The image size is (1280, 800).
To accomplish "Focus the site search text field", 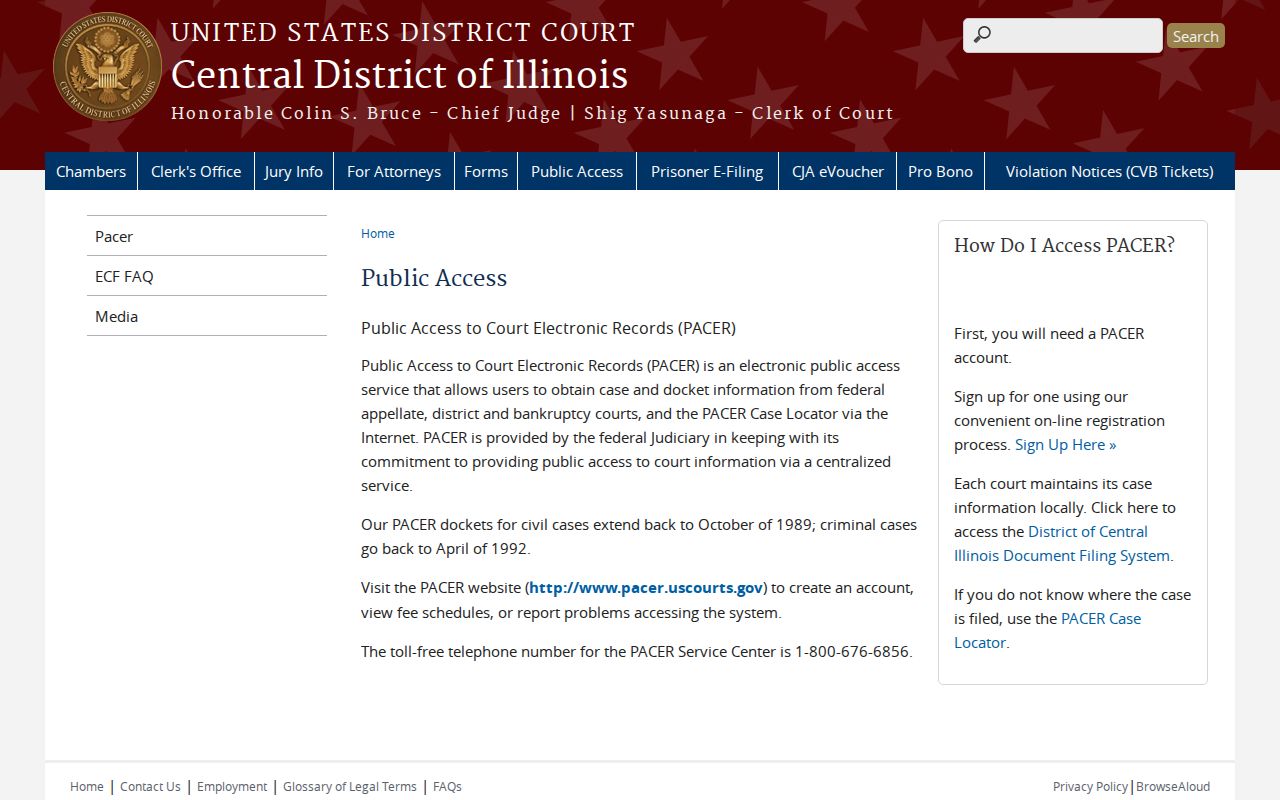I will [x=1063, y=35].
